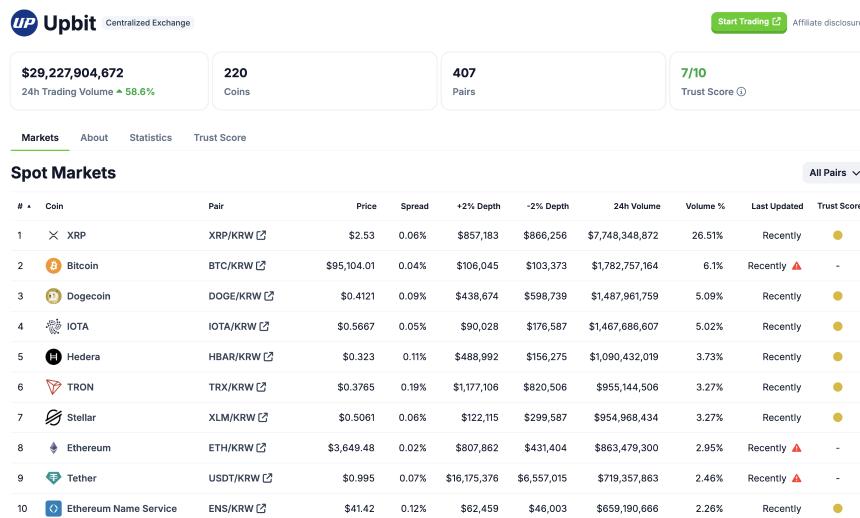Open external link icon beside TRX/KRW
This screenshot has height=518, width=860.
click(x=261, y=386)
